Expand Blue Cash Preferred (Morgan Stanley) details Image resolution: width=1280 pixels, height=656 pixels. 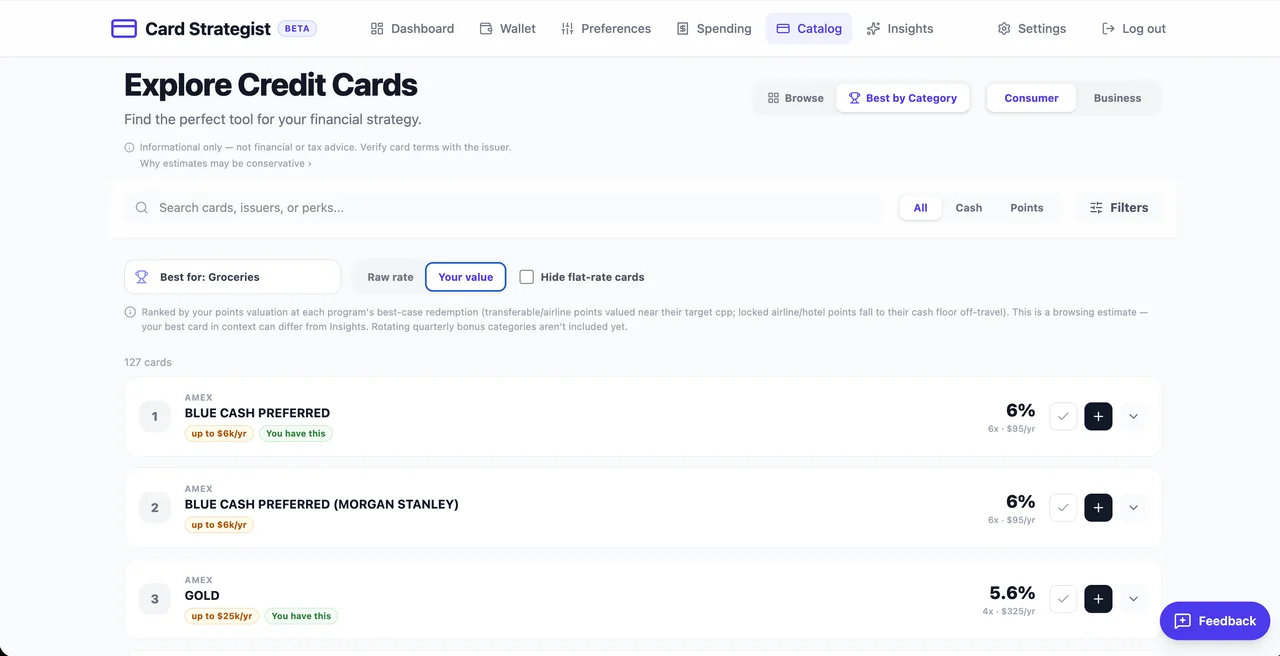click(x=1133, y=508)
